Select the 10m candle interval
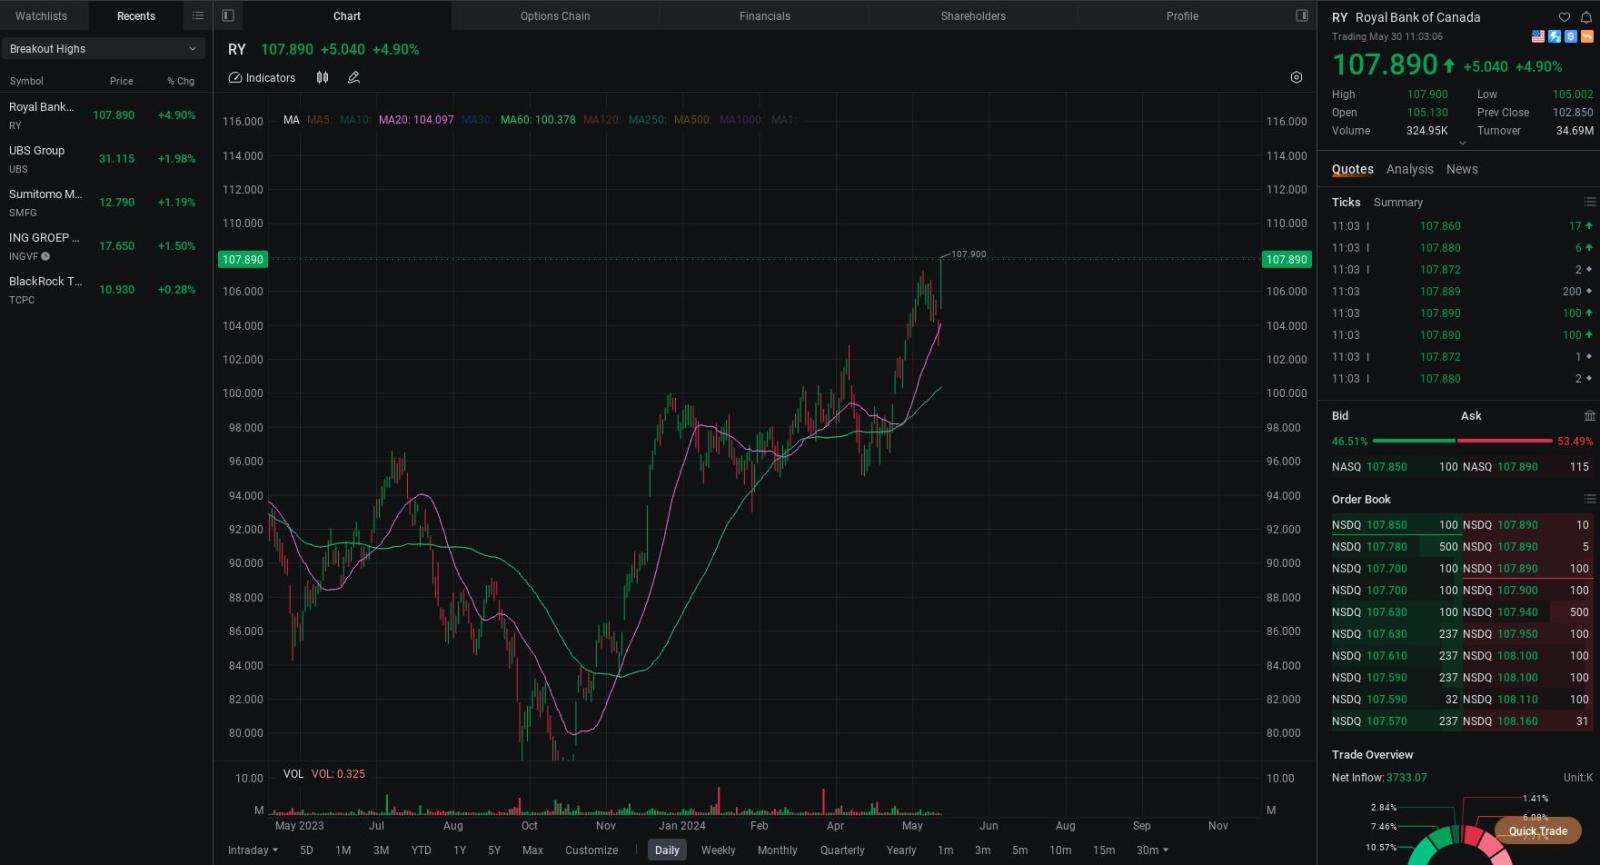This screenshot has height=865, width=1600. 1060,850
